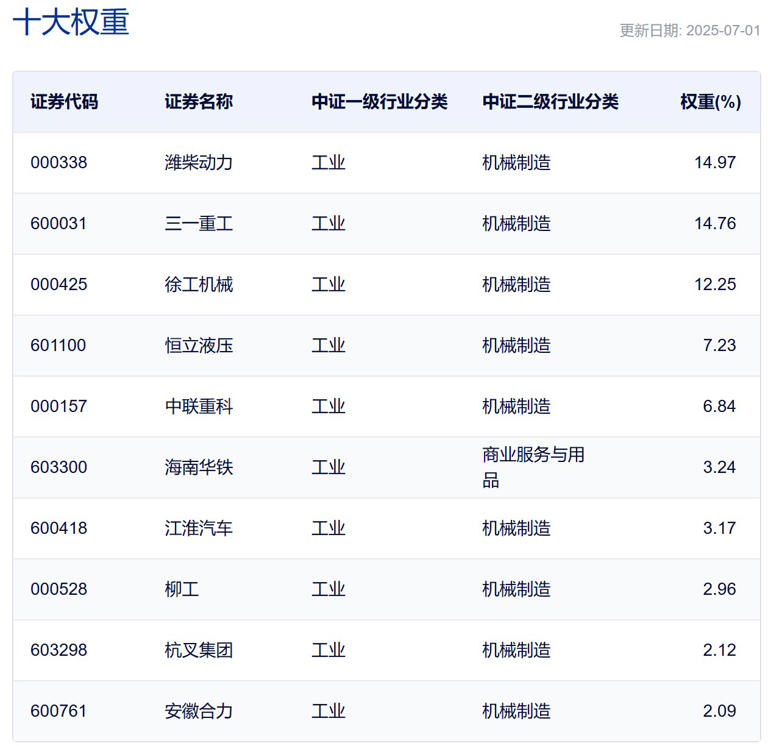Select stock name 海南华铁

tap(198, 467)
